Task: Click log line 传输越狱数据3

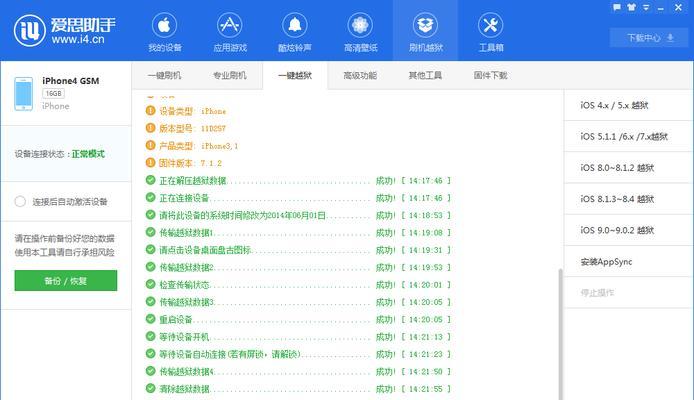Action: click(298, 302)
